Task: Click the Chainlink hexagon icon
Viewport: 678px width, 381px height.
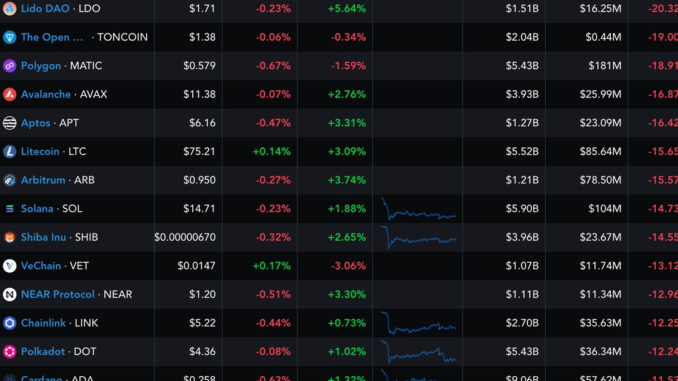Action: [x=10, y=323]
